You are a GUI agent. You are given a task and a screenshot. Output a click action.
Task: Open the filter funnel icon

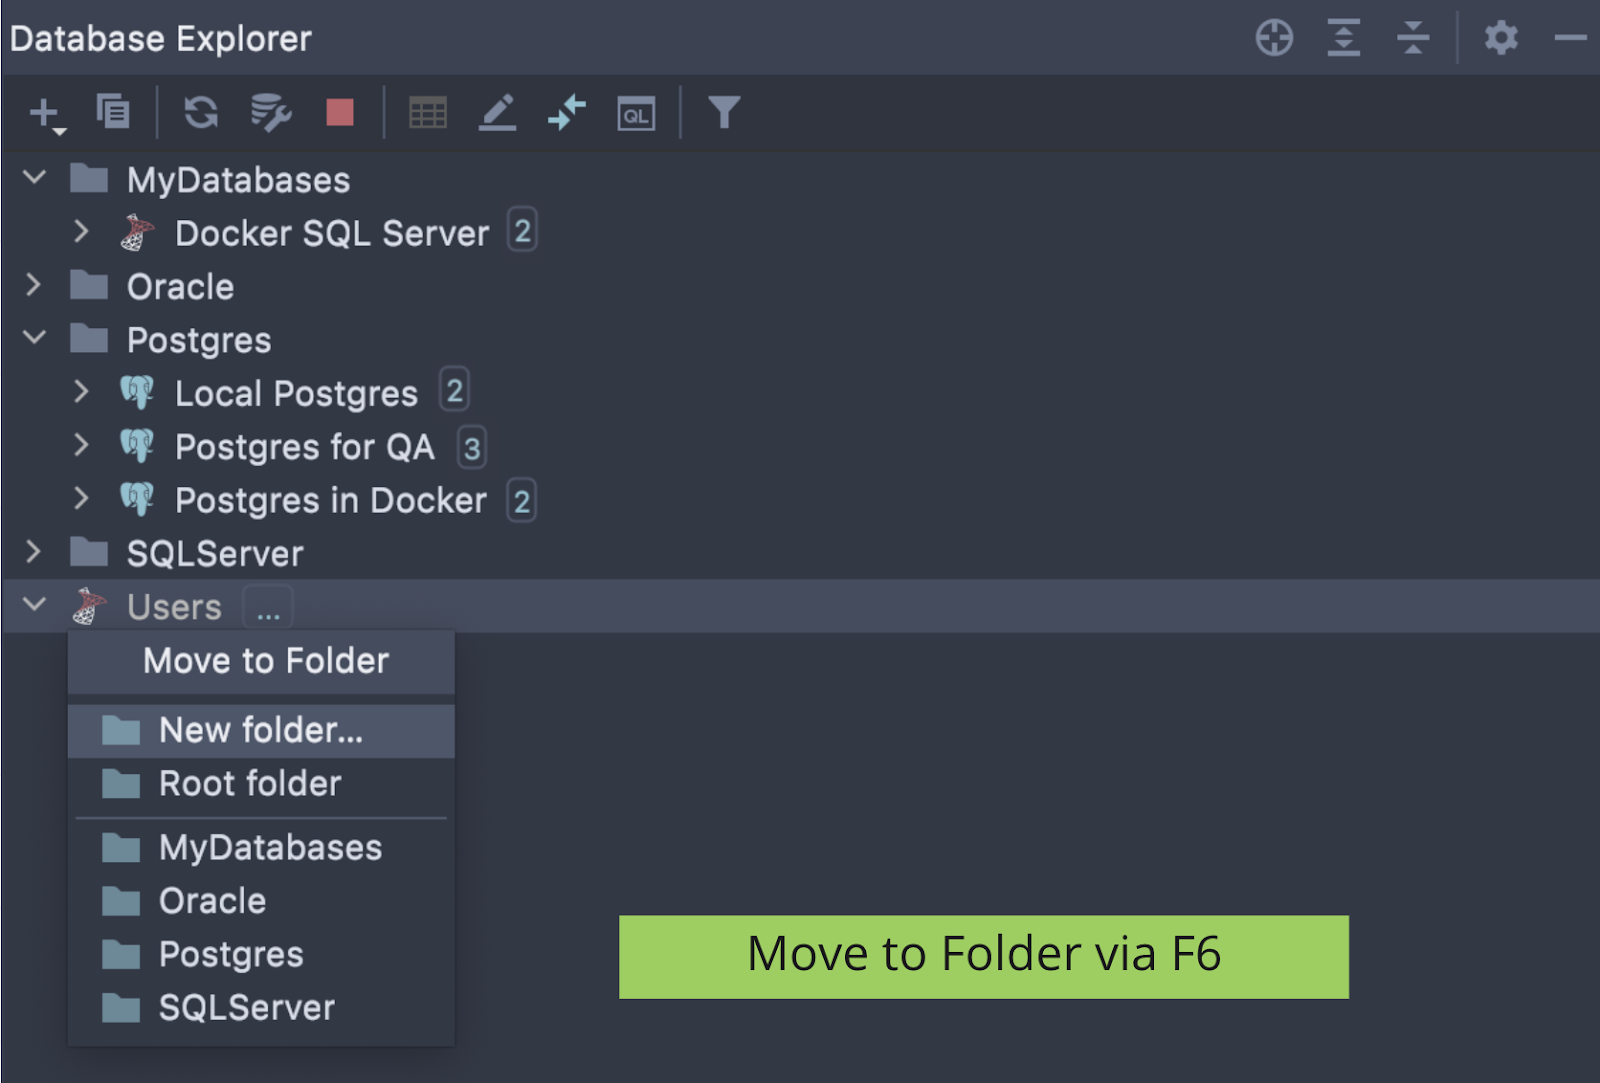pos(724,112)
